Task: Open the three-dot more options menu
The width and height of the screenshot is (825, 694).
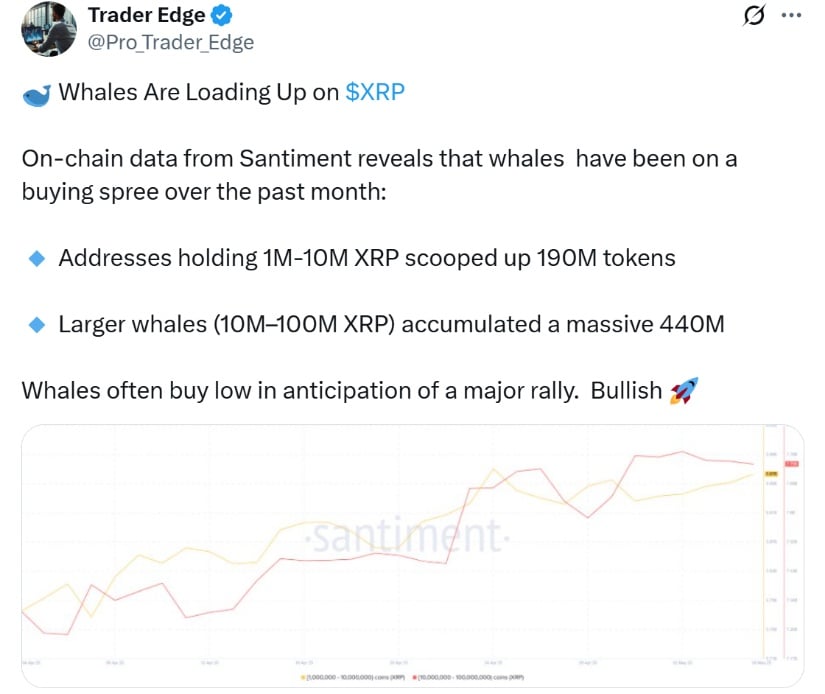Action: click(791, 15)
